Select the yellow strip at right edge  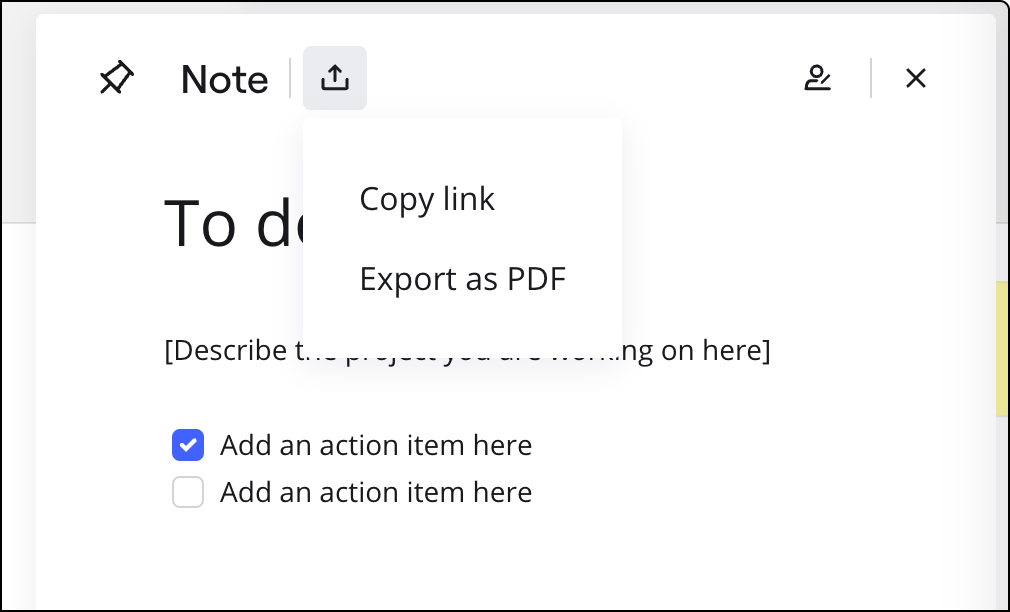click(x=1002, y=348)
